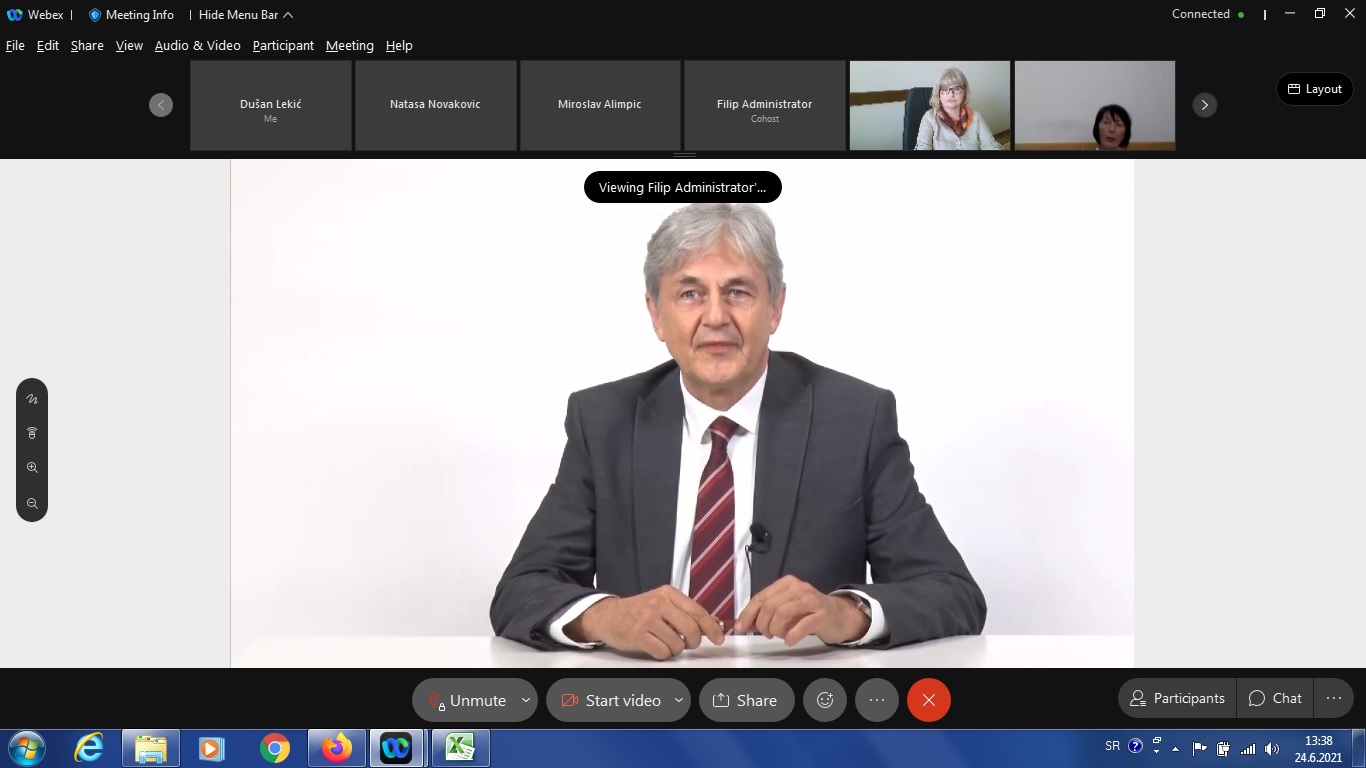Open the Help menu
Viewport: 1366px width, 768px height.
399,45
